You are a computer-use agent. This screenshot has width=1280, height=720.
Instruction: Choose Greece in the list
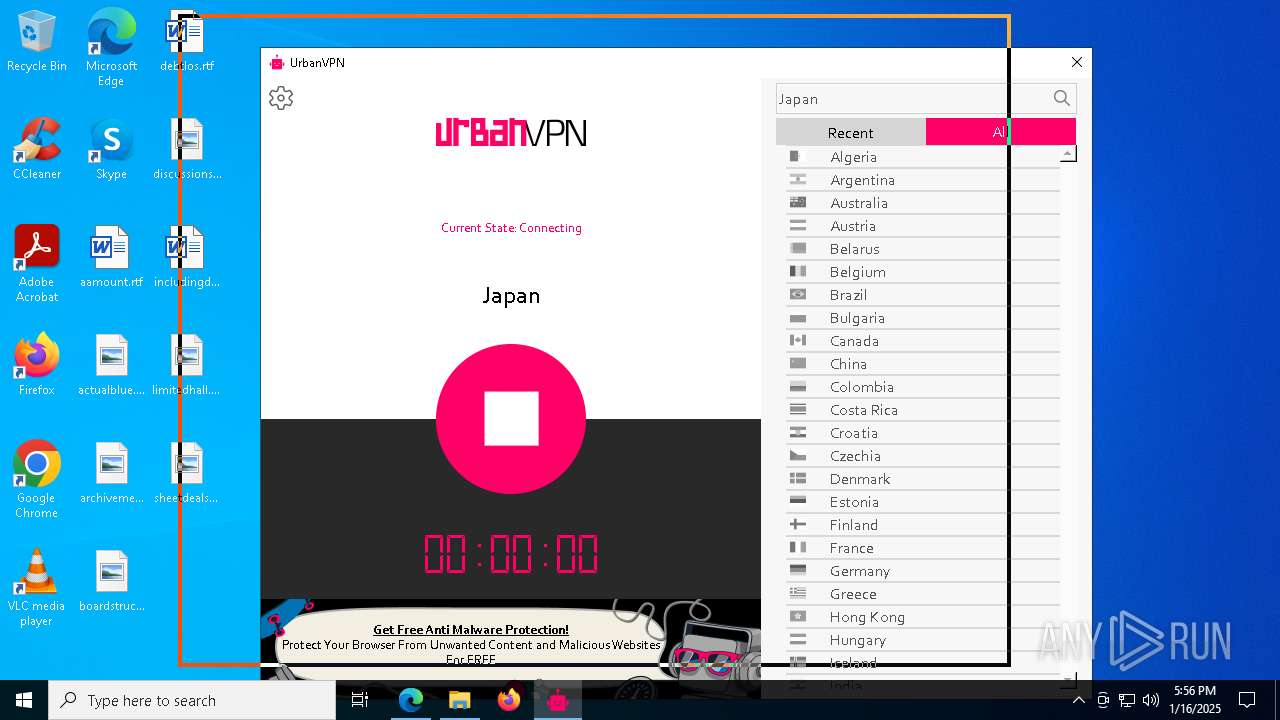pos(923,594)
